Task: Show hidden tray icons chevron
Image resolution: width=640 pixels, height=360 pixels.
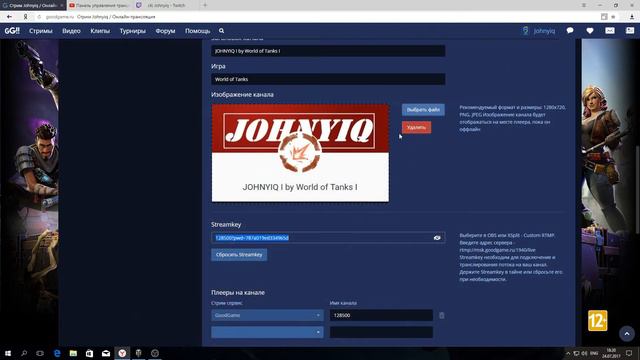Action: coord(568,353)
